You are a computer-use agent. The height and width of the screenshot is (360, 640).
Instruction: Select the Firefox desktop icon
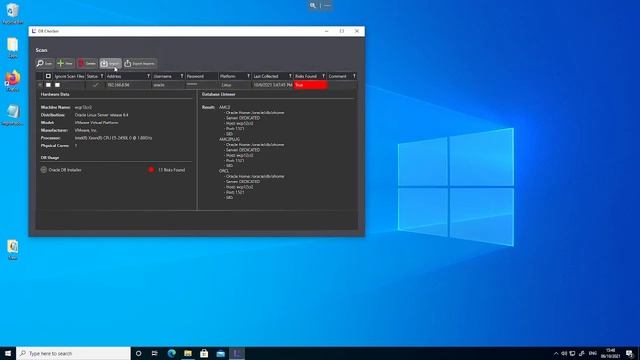click(x=13, y=80)
